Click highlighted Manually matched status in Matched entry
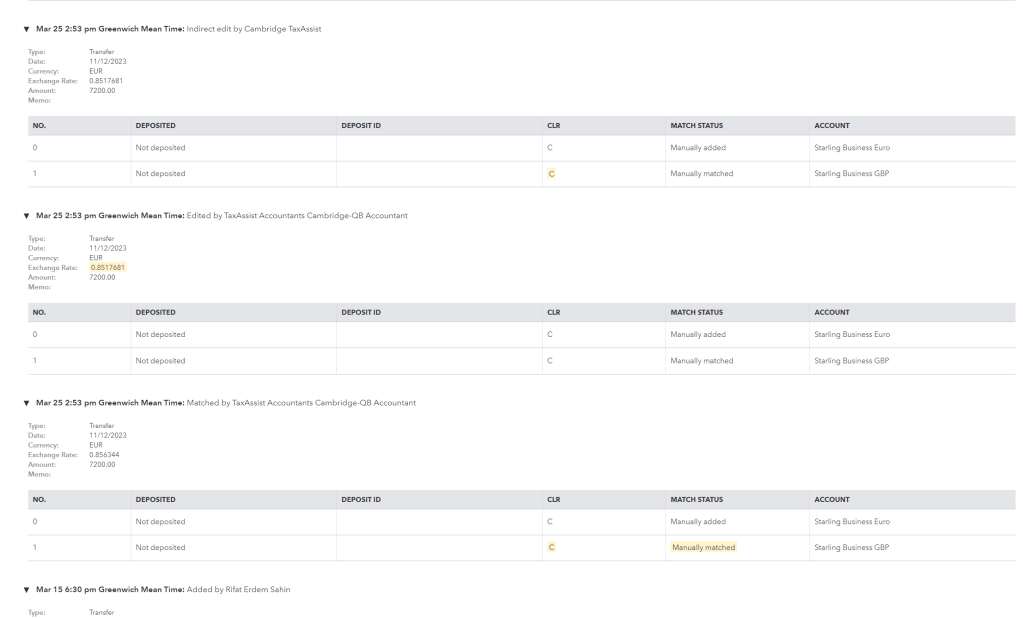Viewport: 1023px width, 618px height. click(x=703, y=548)
